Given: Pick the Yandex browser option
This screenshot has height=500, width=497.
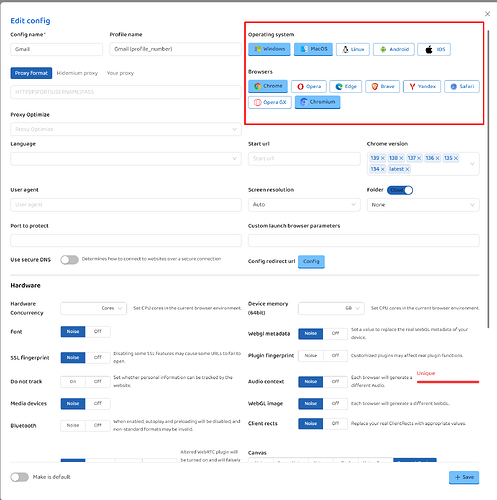Looking at the screenshot, I should click(422, 86).
